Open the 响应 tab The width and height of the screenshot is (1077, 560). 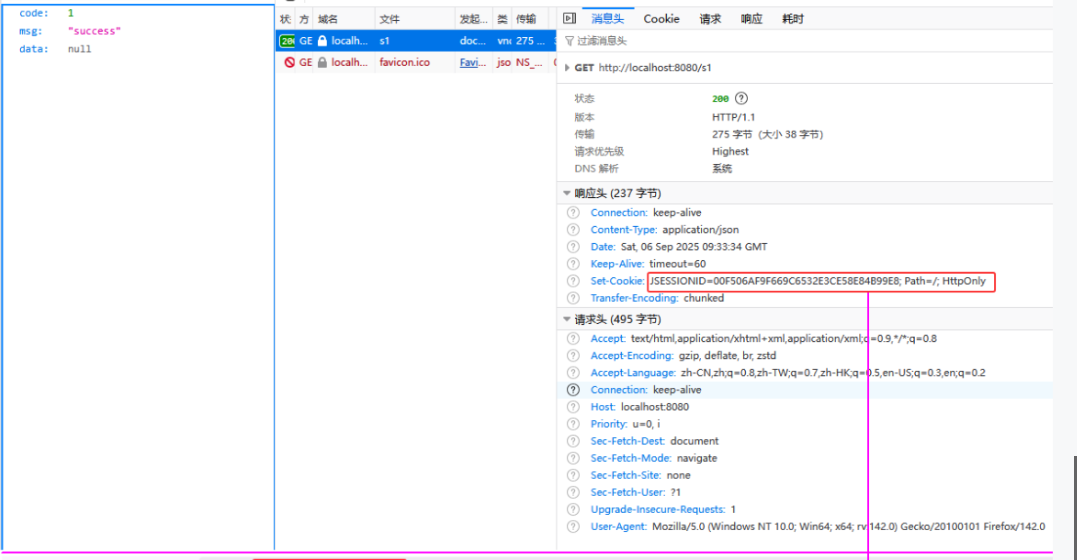point(751,19)
